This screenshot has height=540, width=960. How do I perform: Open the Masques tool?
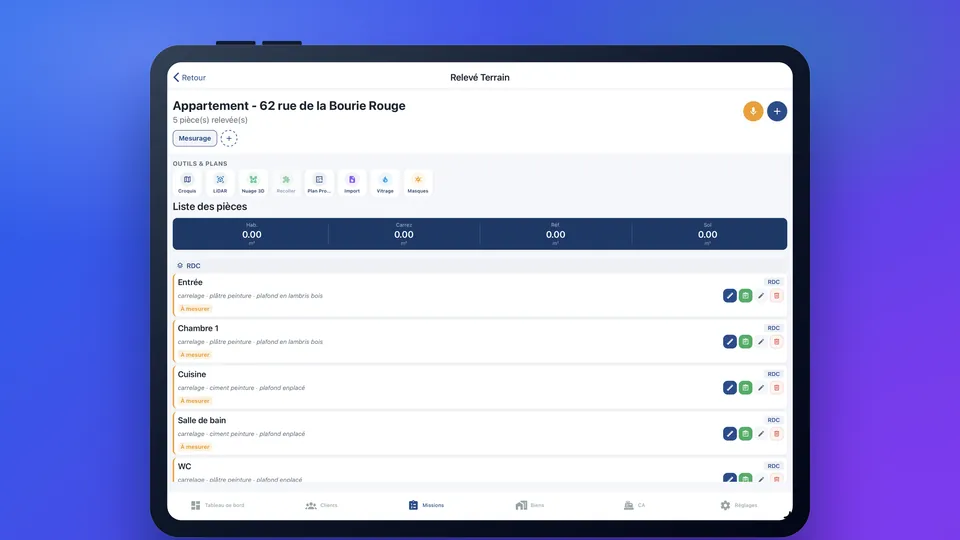418,183
